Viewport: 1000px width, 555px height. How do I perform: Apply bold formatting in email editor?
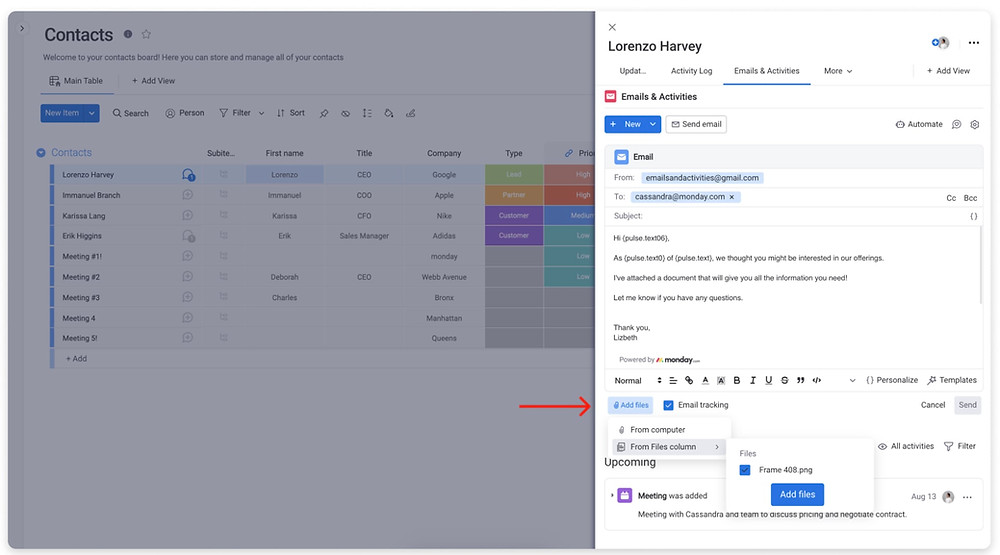pyautogui.click(x=737, y=380)
